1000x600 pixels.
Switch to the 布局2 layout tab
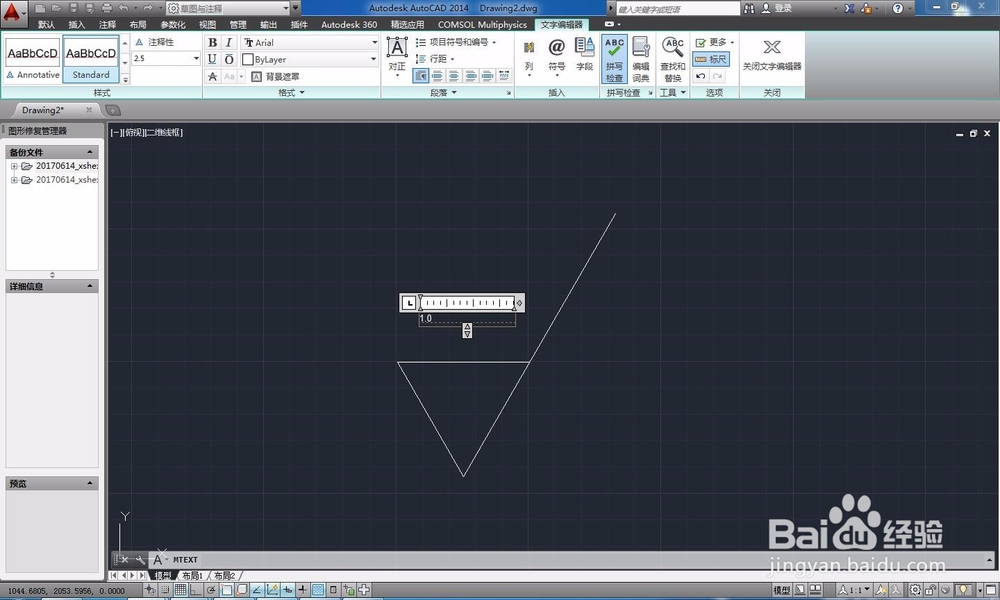tap(224, 575)
